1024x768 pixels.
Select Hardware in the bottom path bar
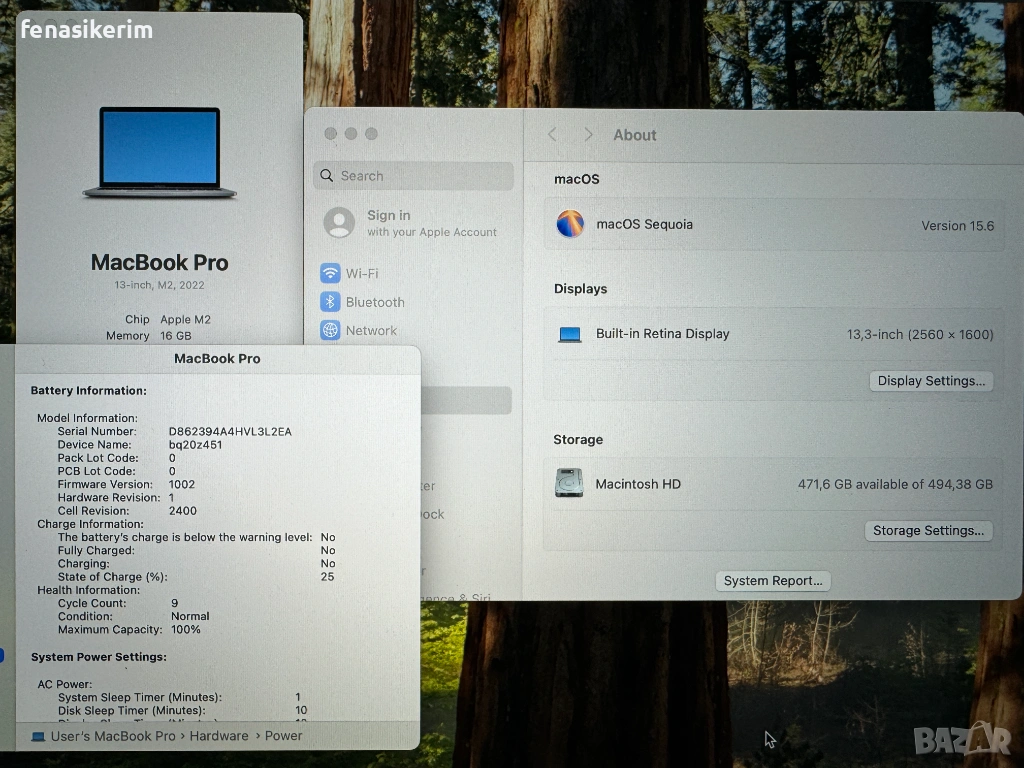pyautogui.click(x=219, y=736)
